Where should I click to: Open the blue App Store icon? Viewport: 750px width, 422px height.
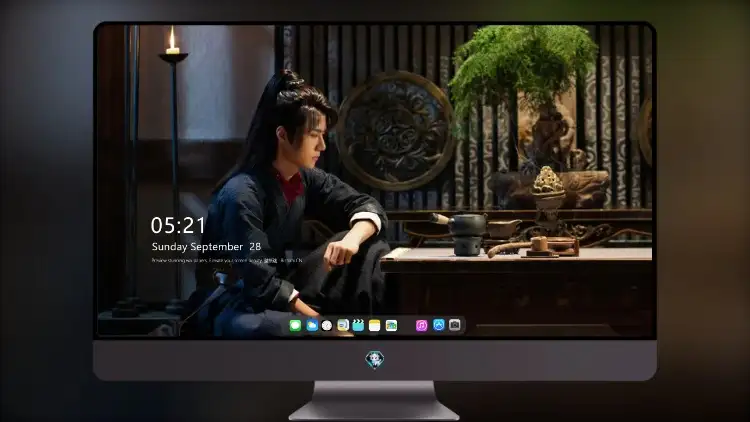click(x=439, y=325)
